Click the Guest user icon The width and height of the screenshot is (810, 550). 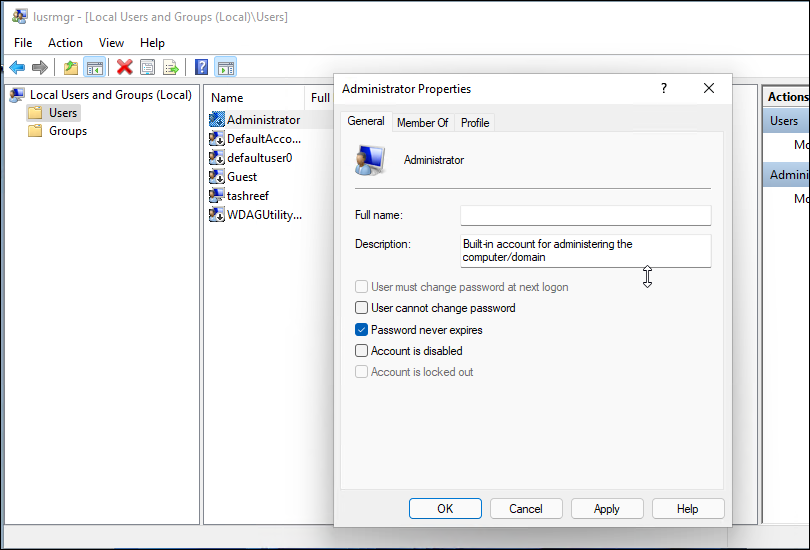click(x=216, y=177)
